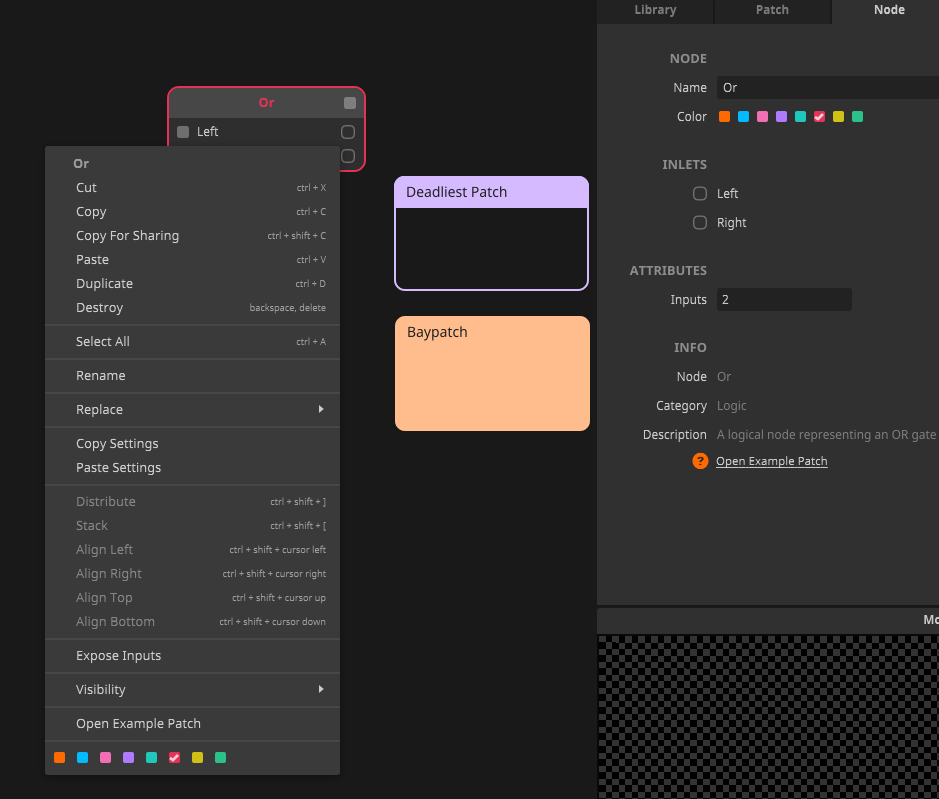Choose the blue swatch in the context menu
Image resolution: width=939 pixels, height=799 pixels.
[x=83, y=758]
